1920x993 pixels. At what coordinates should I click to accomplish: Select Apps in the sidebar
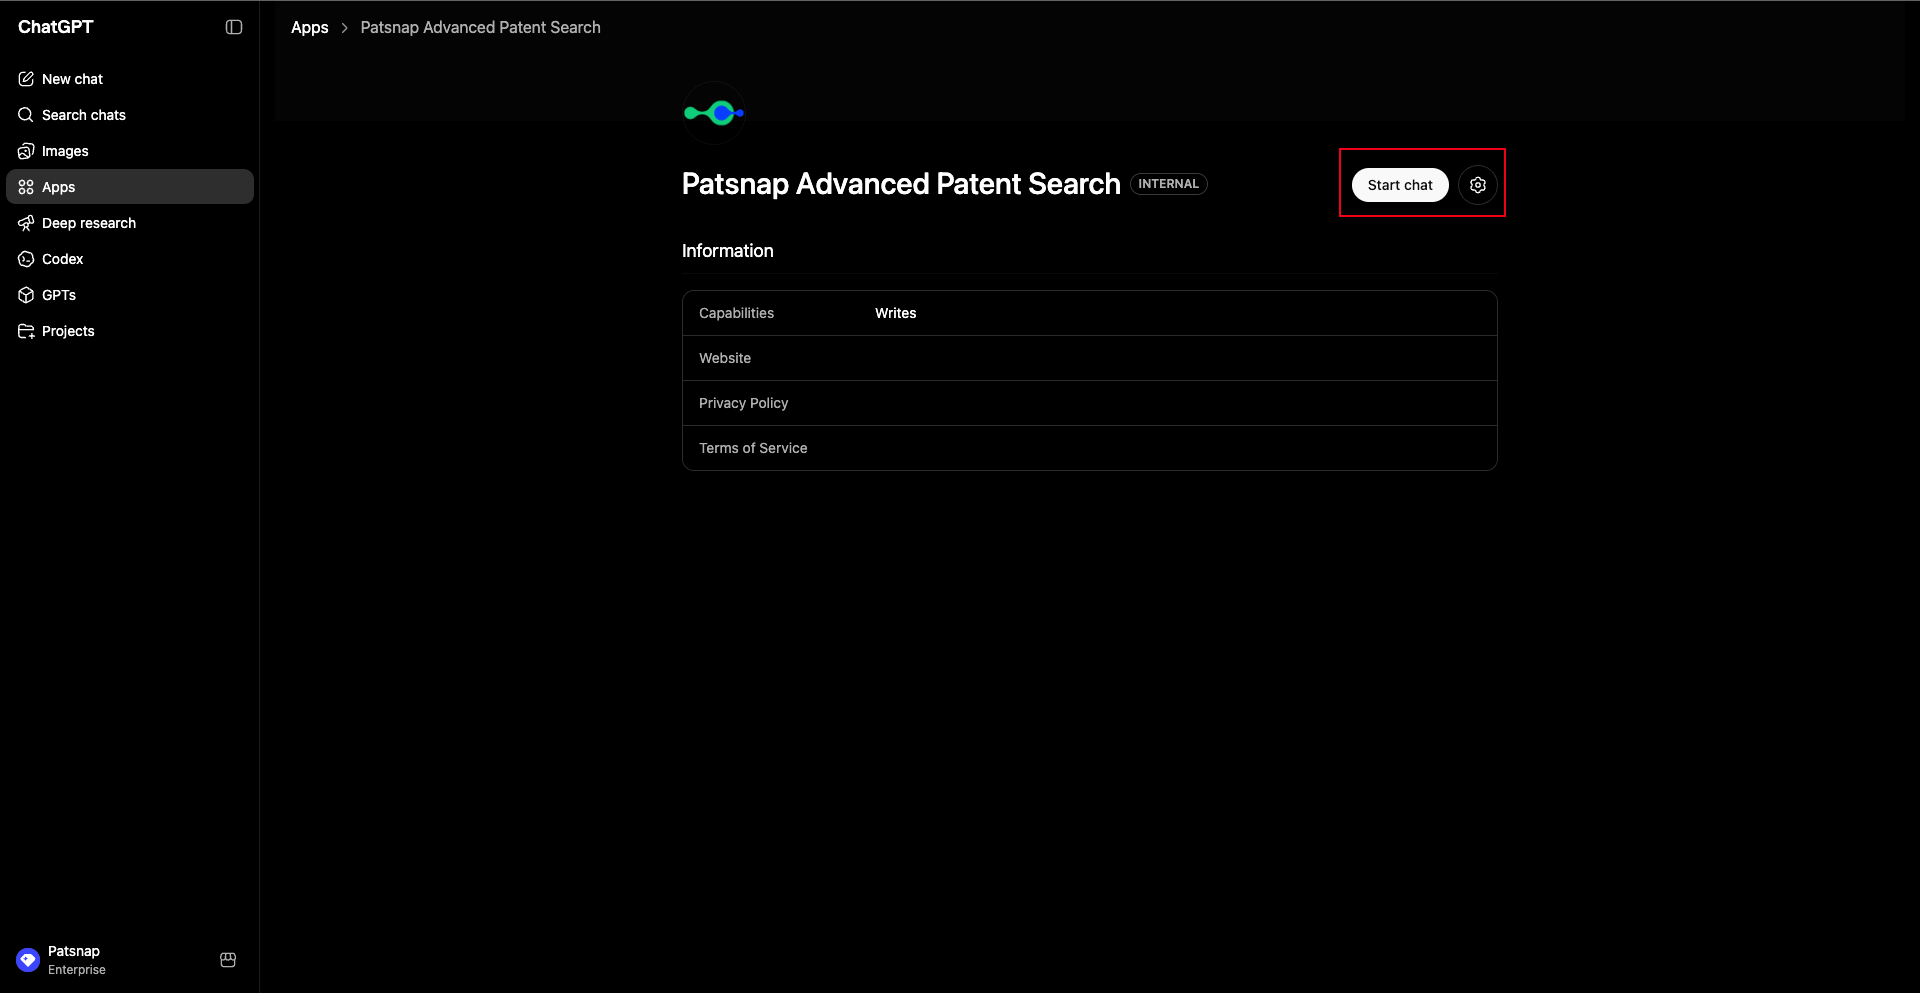point(130,187)
